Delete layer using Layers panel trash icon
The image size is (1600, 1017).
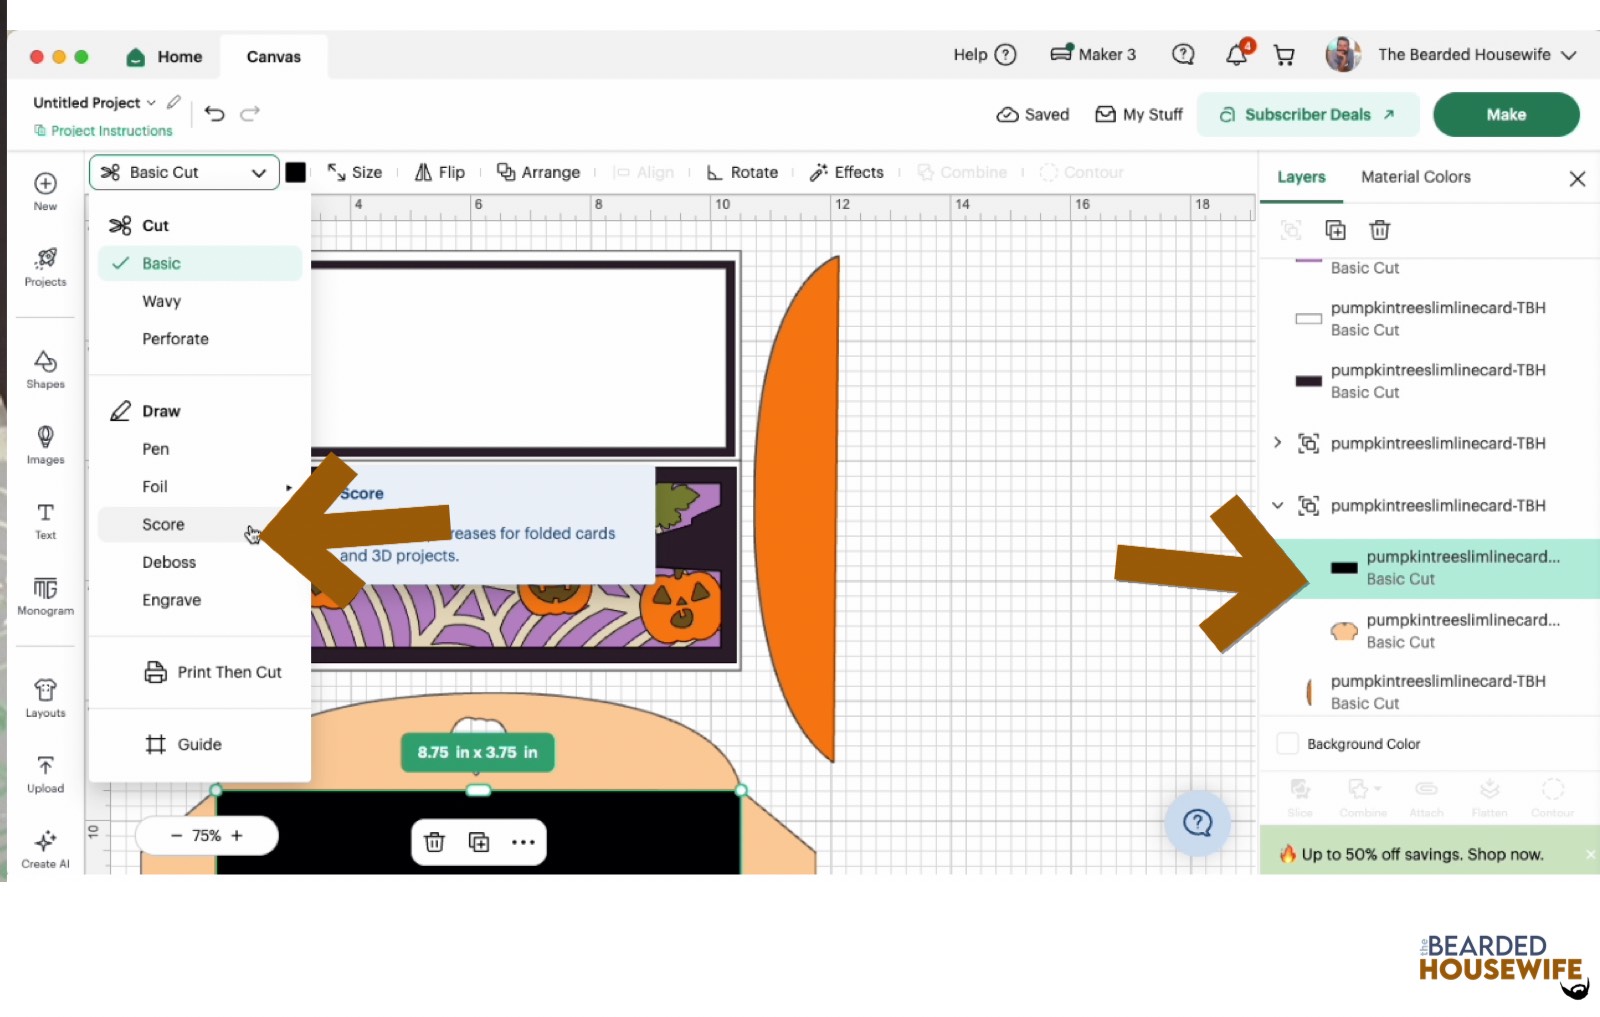1380,230
